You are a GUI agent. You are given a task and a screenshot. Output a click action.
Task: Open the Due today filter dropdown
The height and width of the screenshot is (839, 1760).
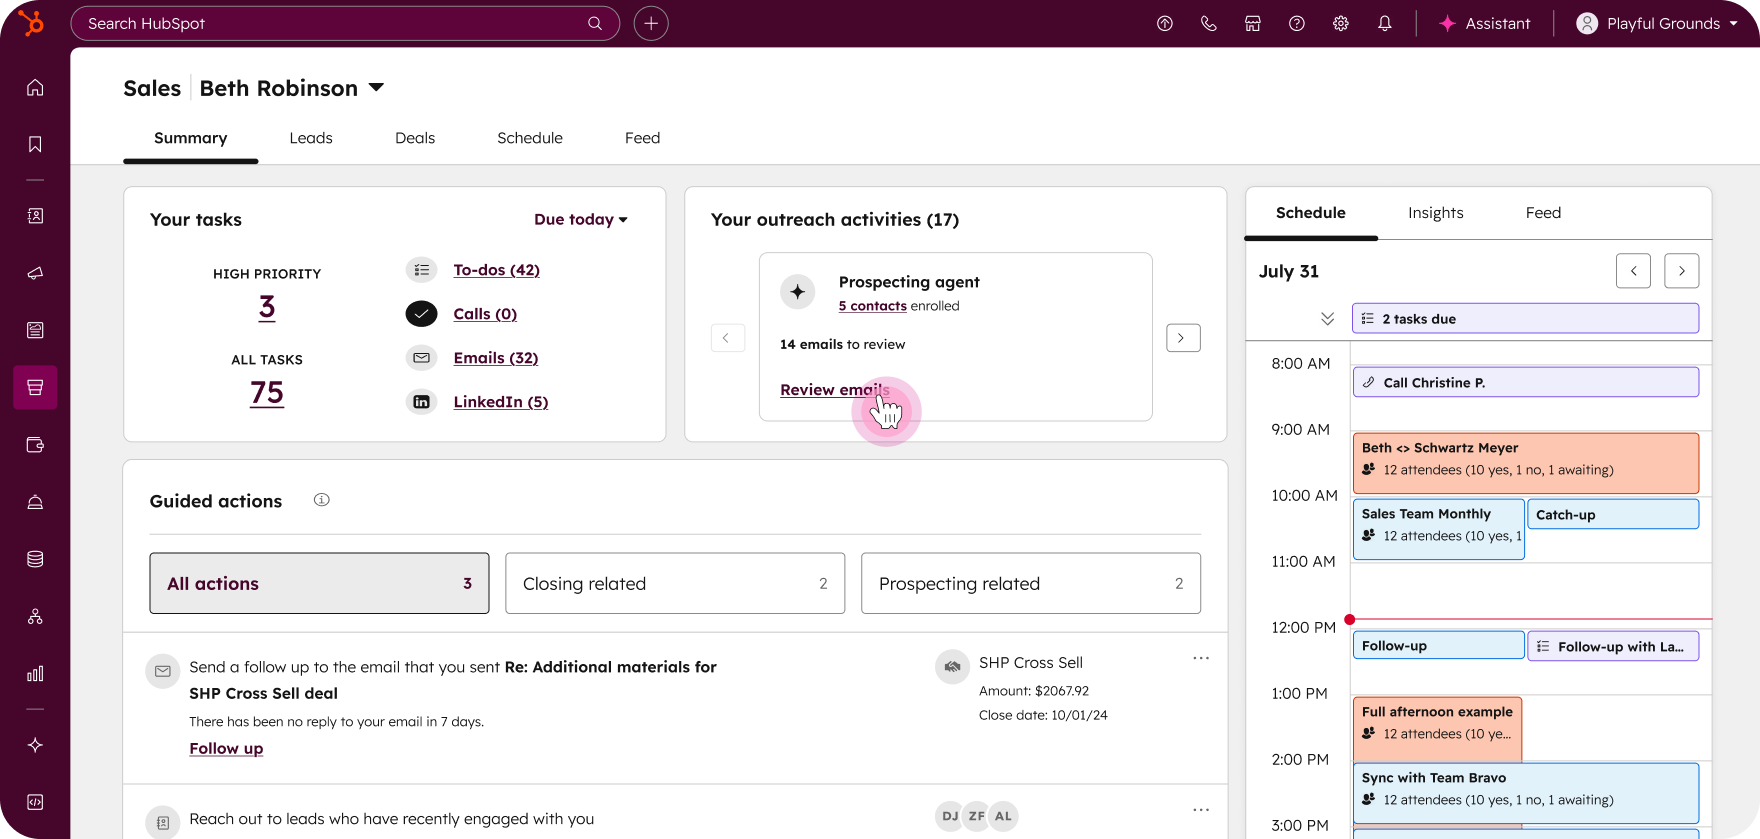581,219
